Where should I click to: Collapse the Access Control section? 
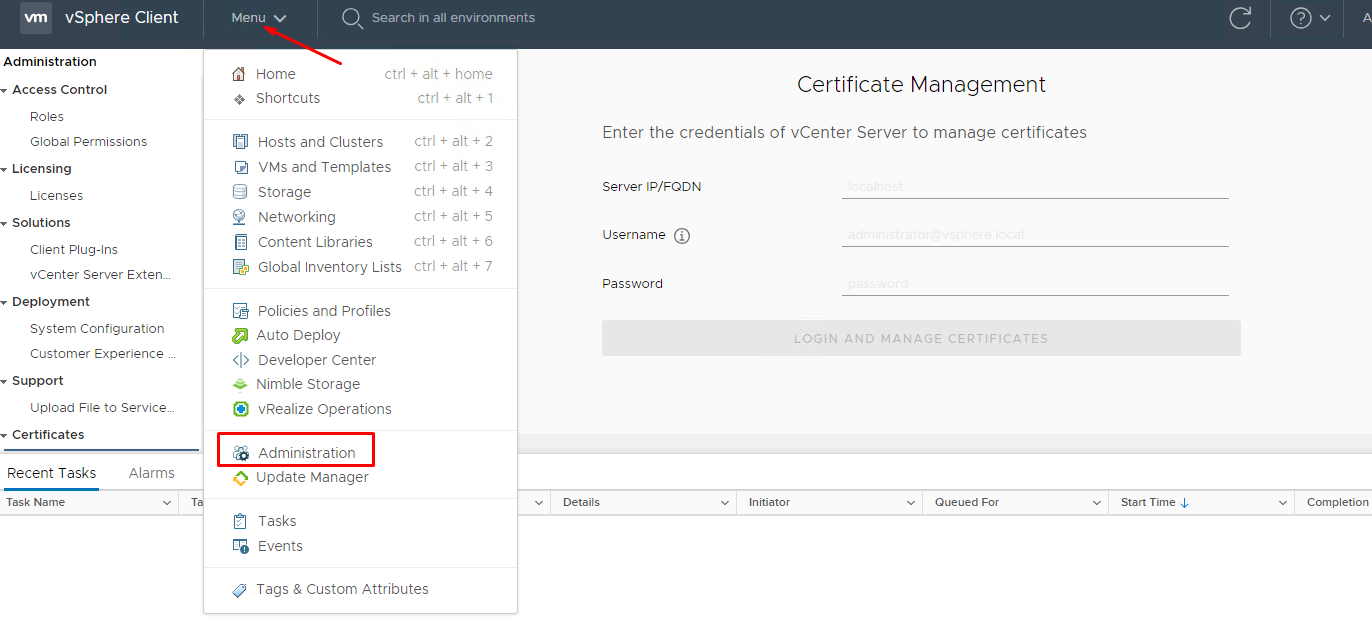coord(5,90)
